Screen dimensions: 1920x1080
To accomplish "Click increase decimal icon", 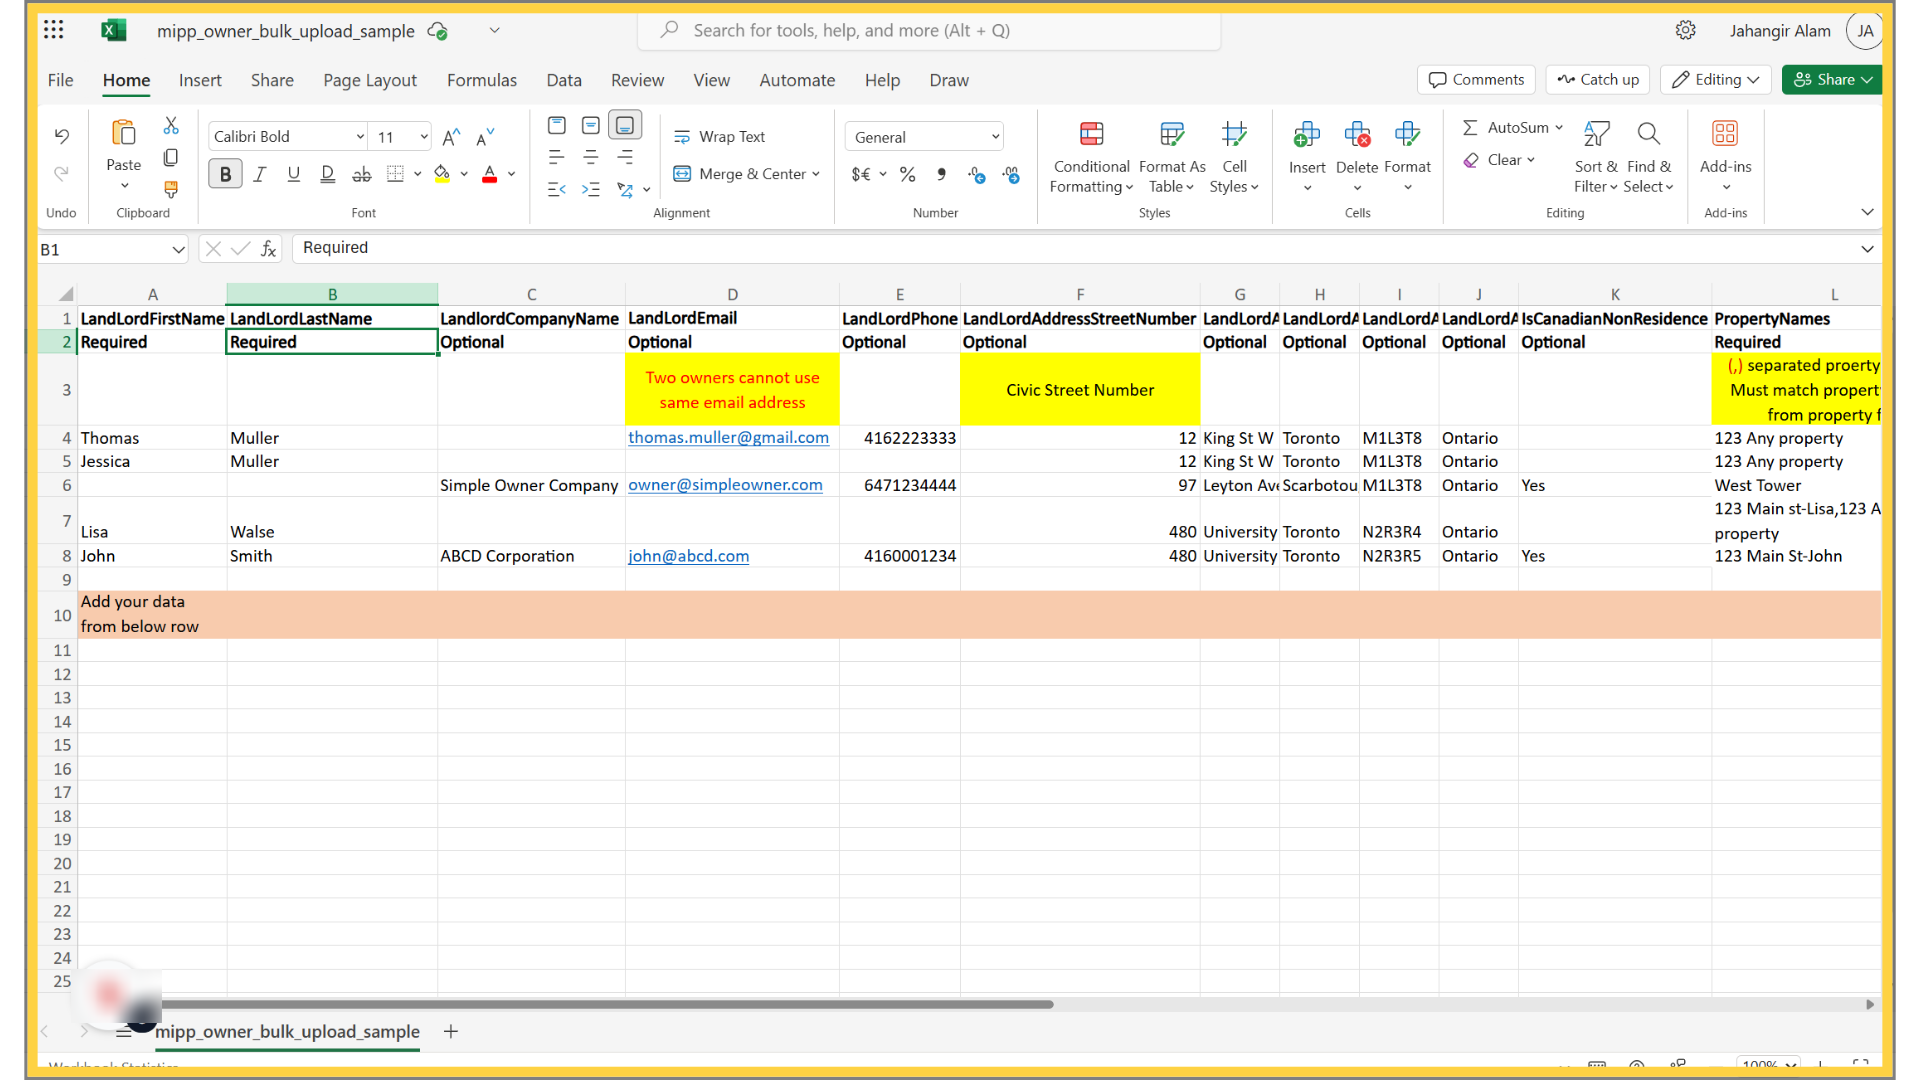I will [x=977, y=174].
